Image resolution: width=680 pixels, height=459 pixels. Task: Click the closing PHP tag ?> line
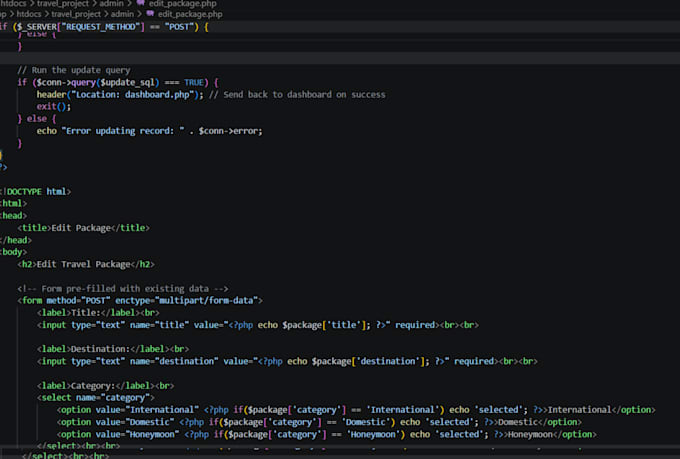[3, 167]
